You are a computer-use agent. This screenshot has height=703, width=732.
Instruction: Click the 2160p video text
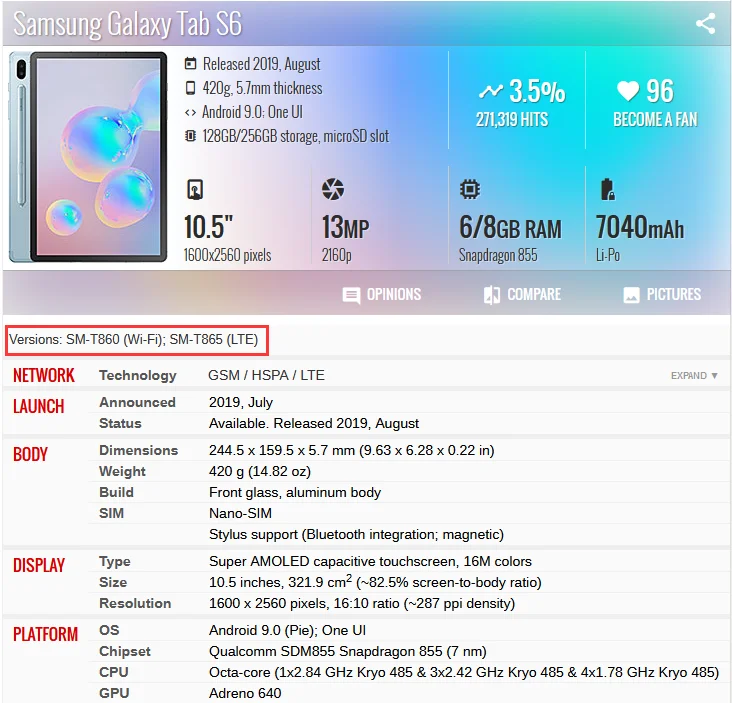tap(337, 255)
